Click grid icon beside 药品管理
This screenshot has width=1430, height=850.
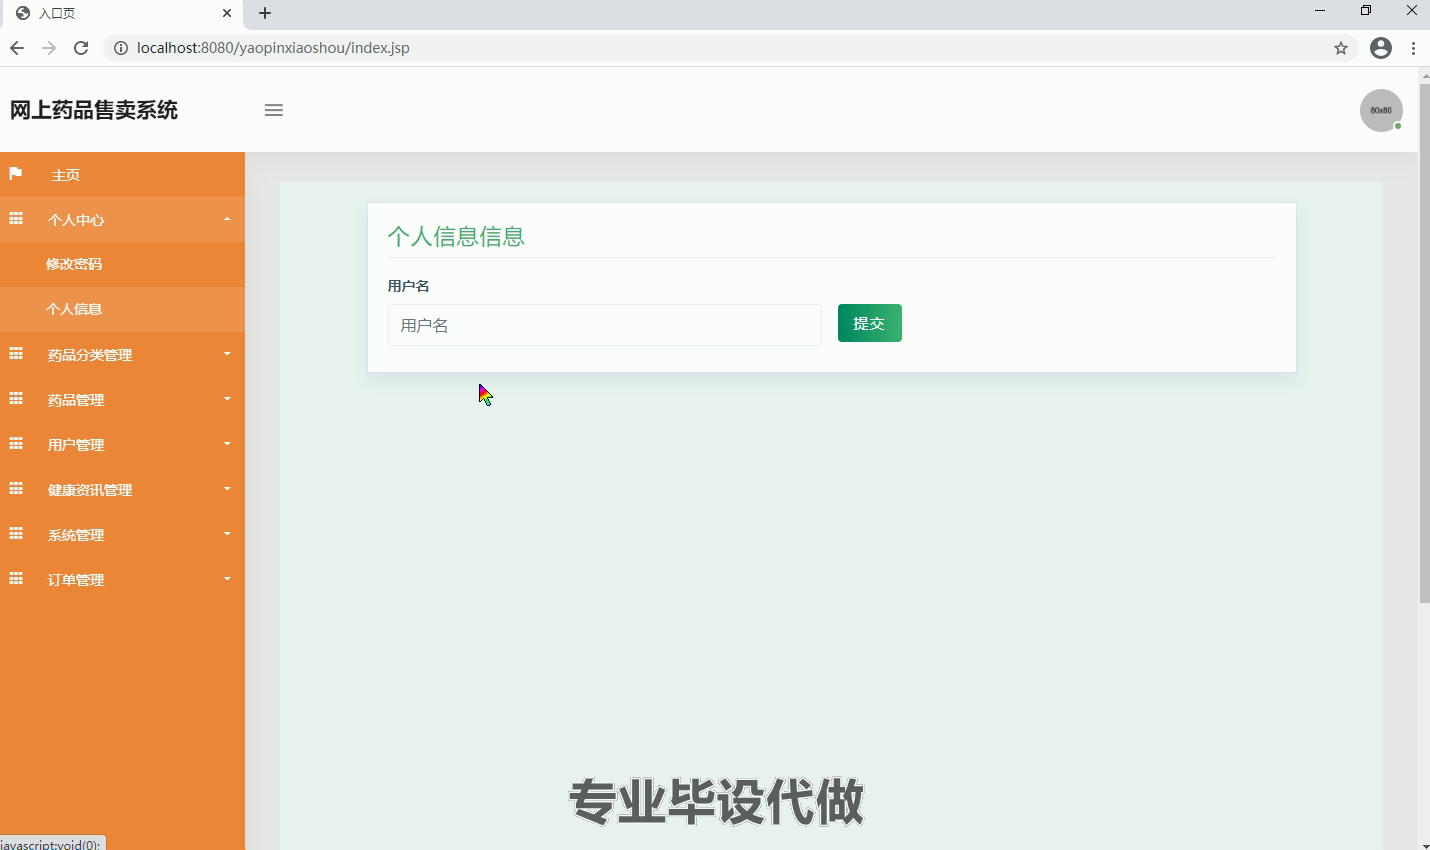pos(16,398)
